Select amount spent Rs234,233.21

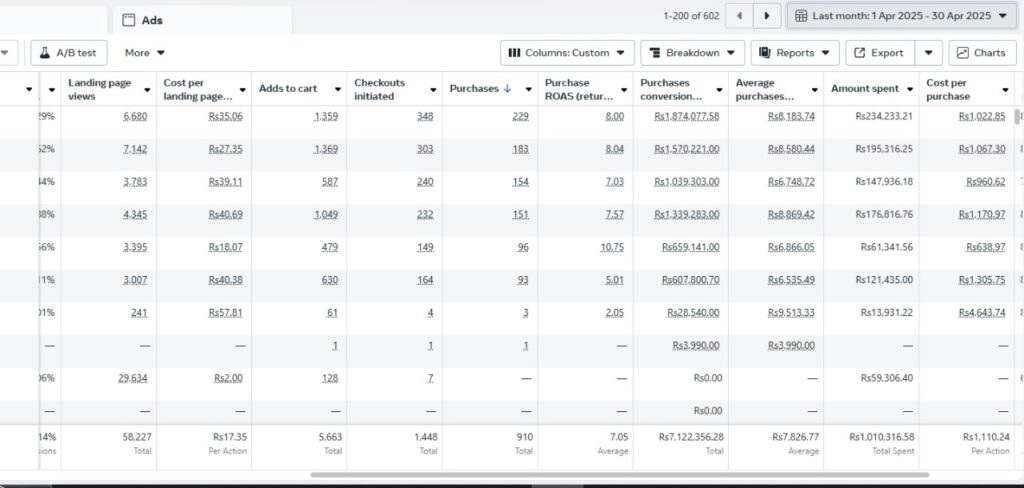(884, 116)
